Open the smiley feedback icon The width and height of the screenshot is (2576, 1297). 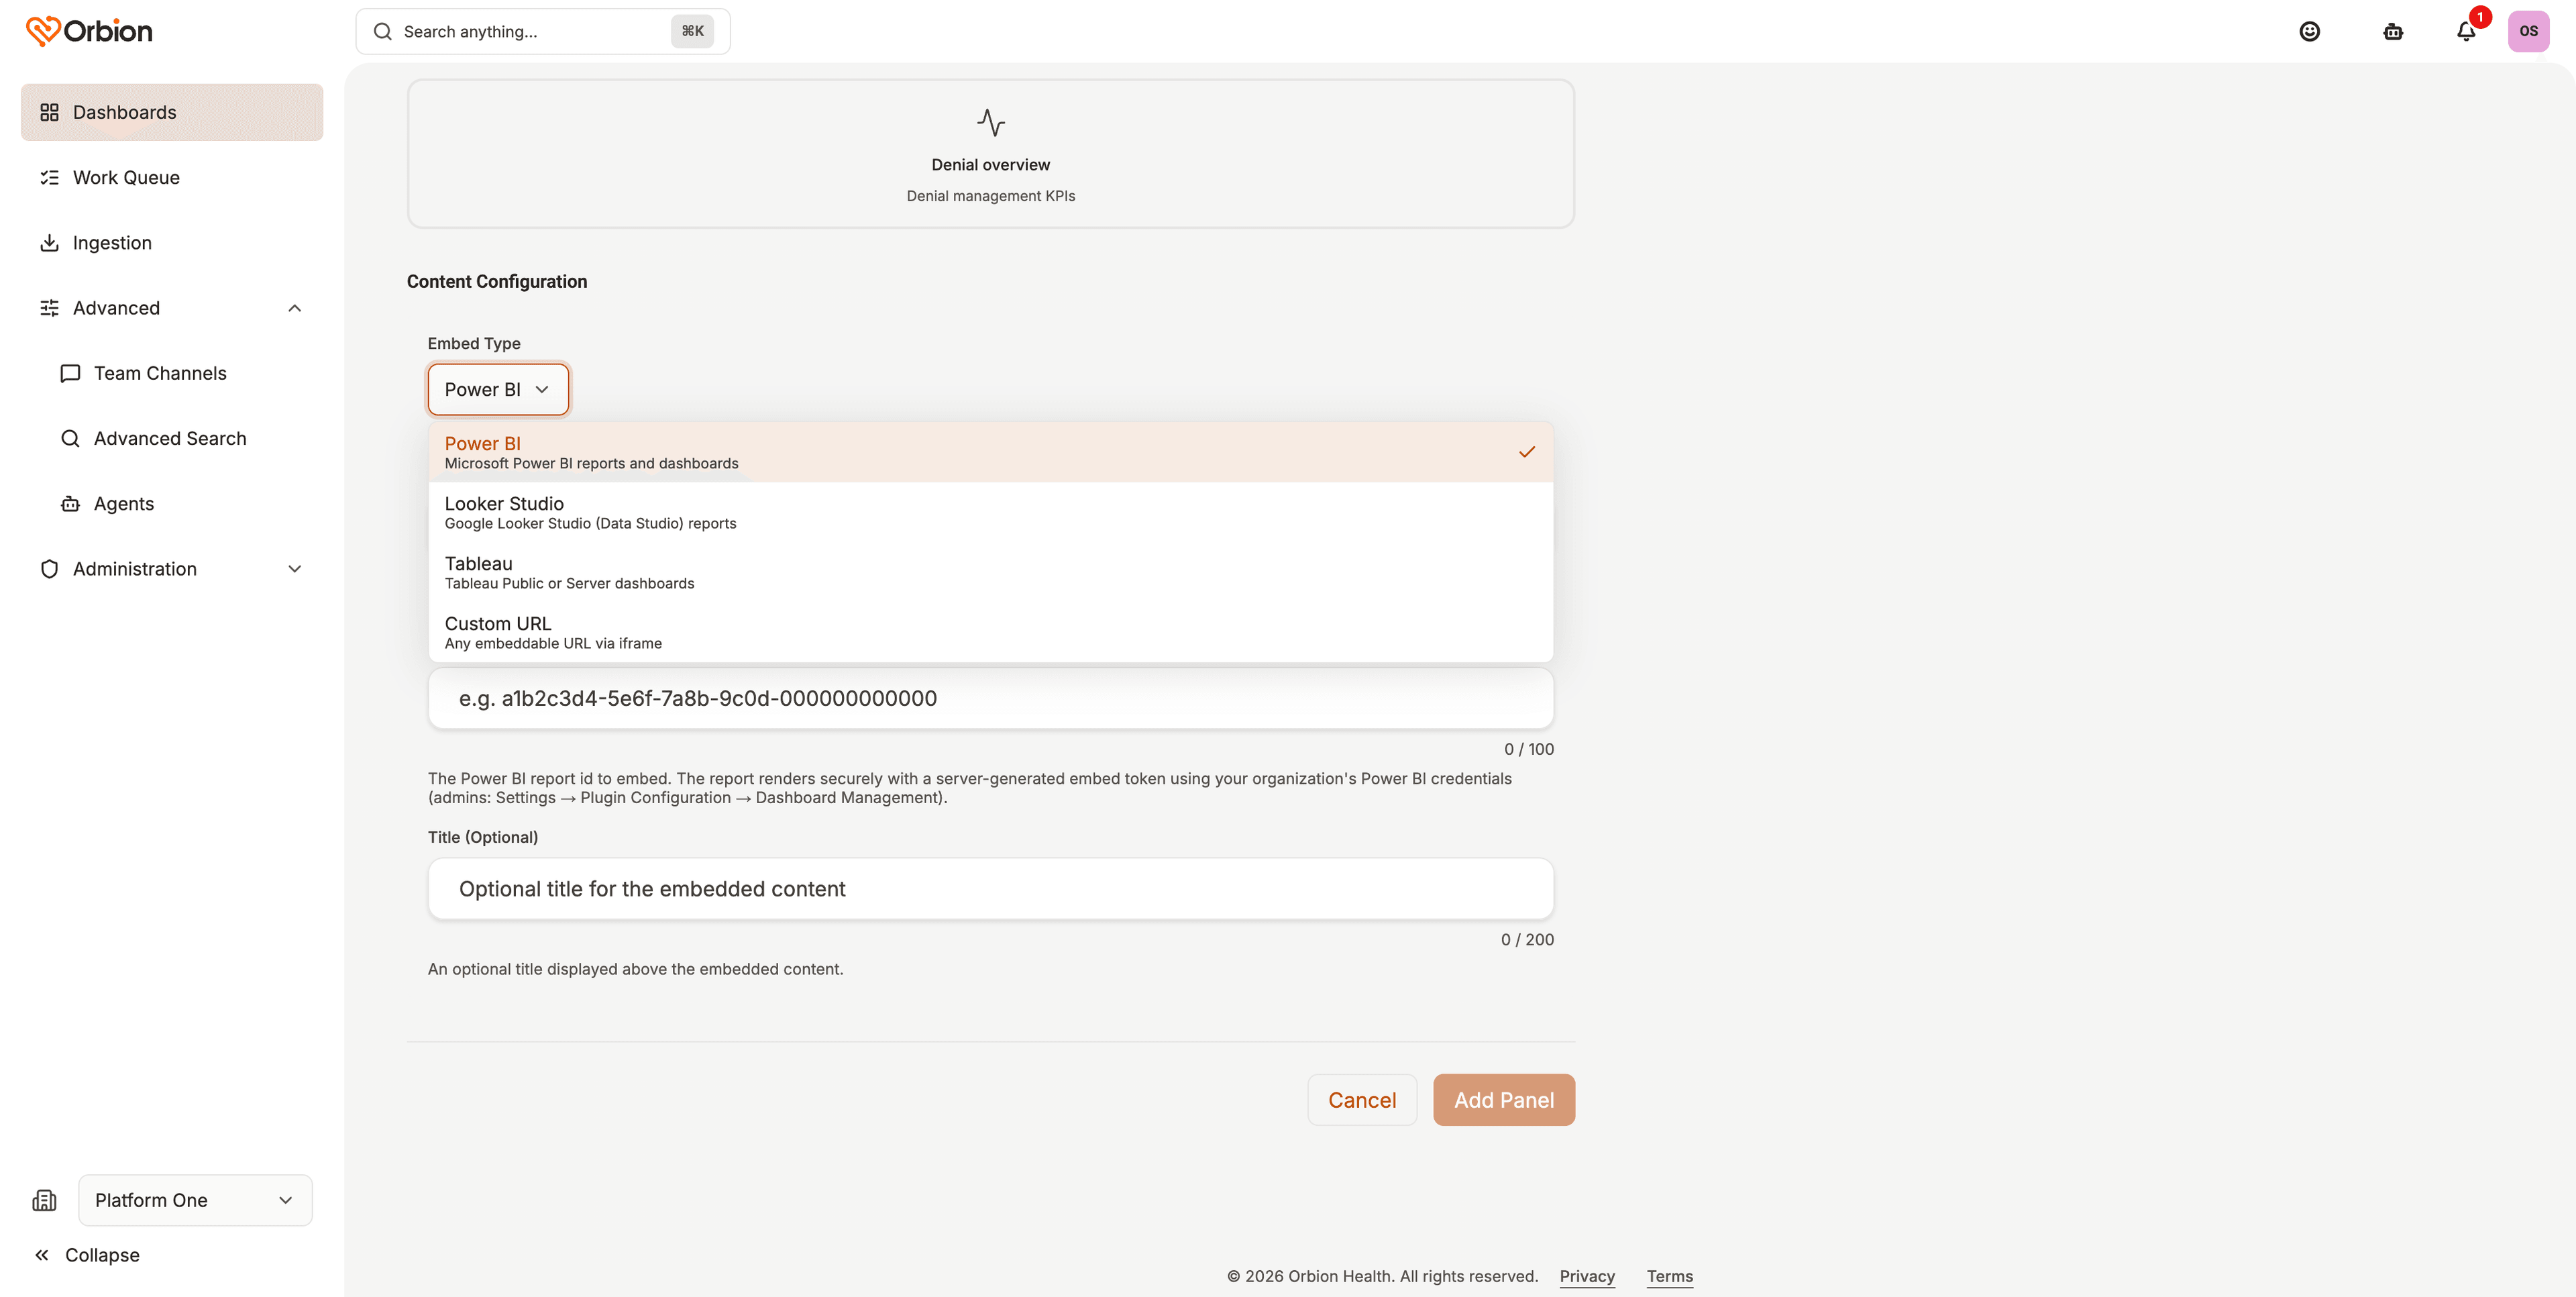(2309, 32)
